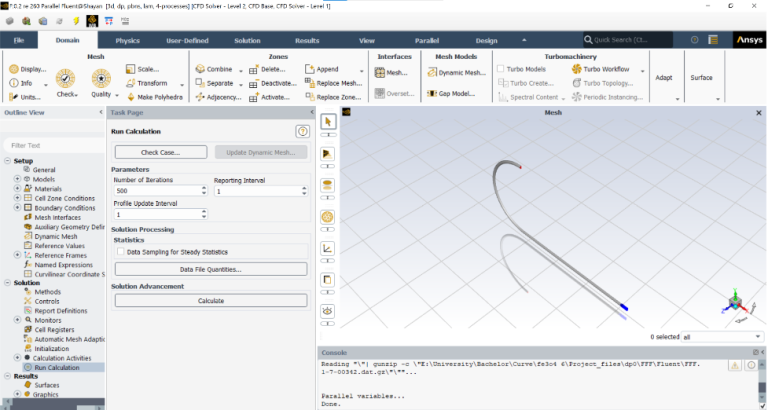
Task: Open Gap Model settings
Action: coord(451,93)
